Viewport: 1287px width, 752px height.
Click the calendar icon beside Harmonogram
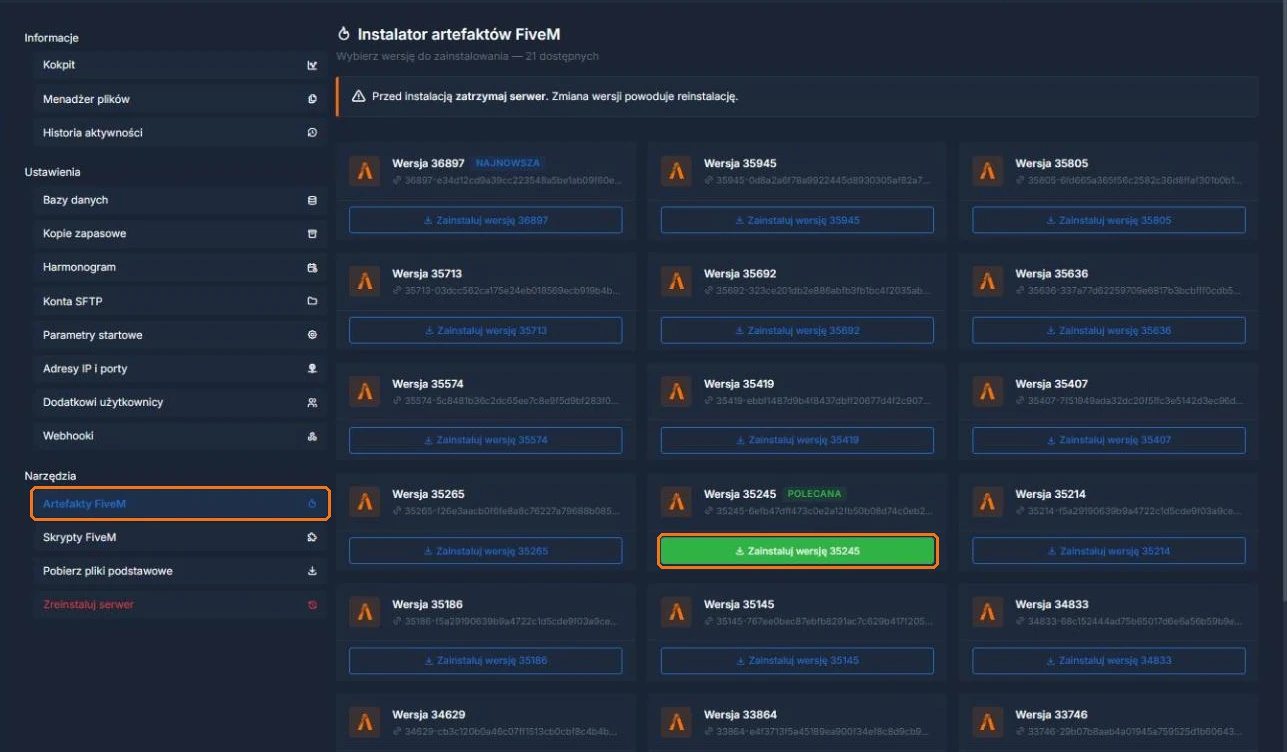point(312,268)
